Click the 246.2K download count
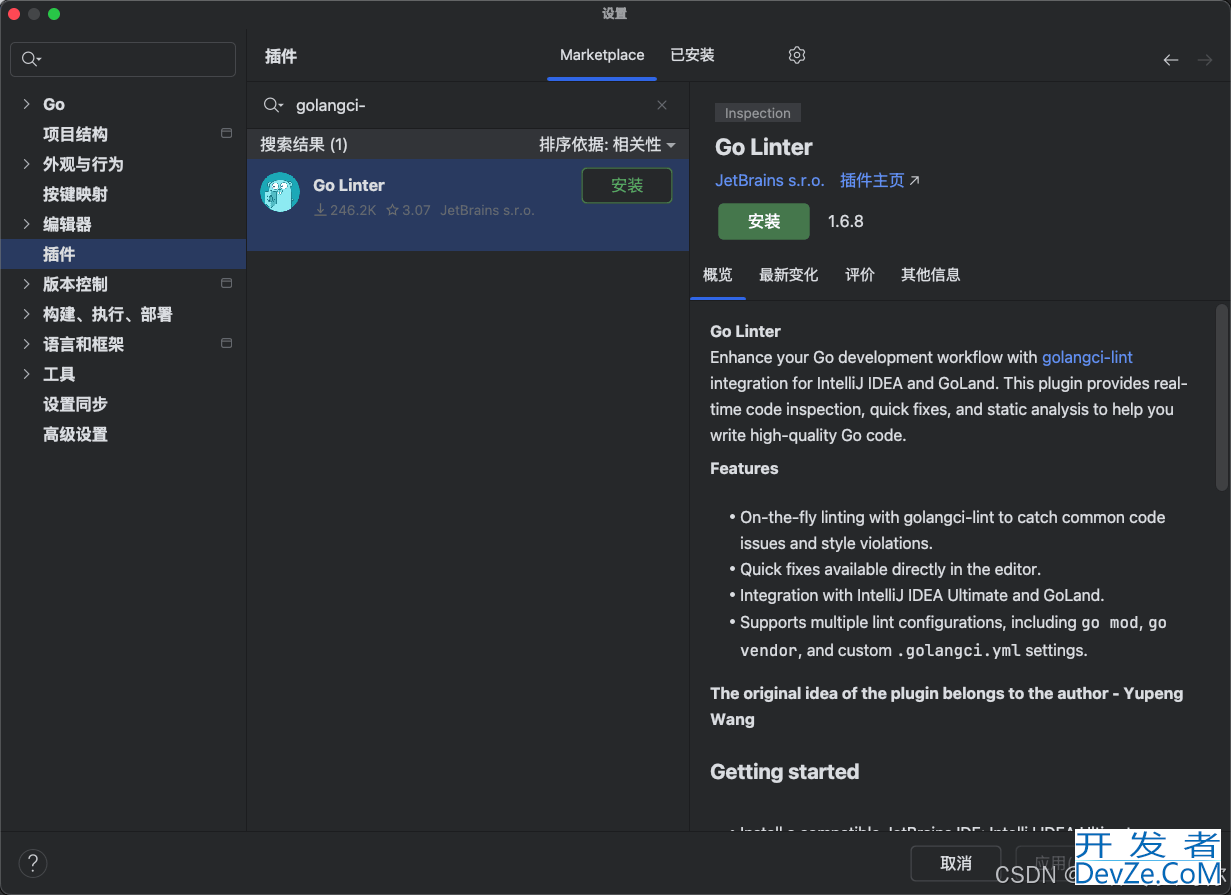The width and height of the screenshot is (1231, 895). point(345,210)
